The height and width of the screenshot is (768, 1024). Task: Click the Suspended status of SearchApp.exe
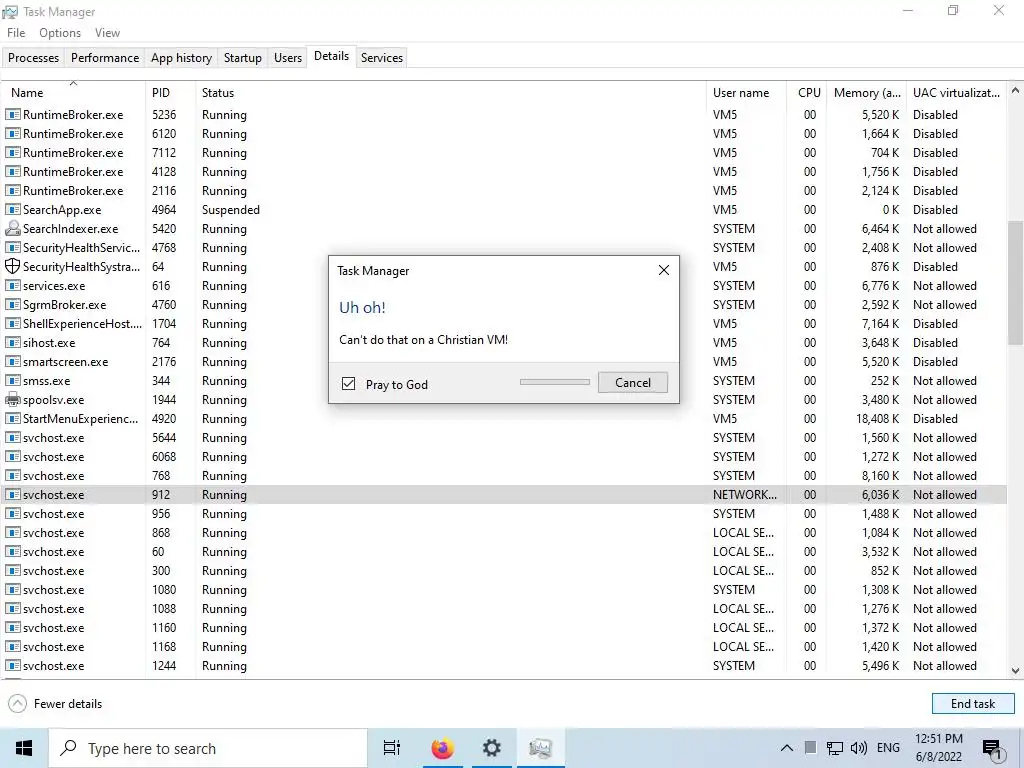(231, 210)
